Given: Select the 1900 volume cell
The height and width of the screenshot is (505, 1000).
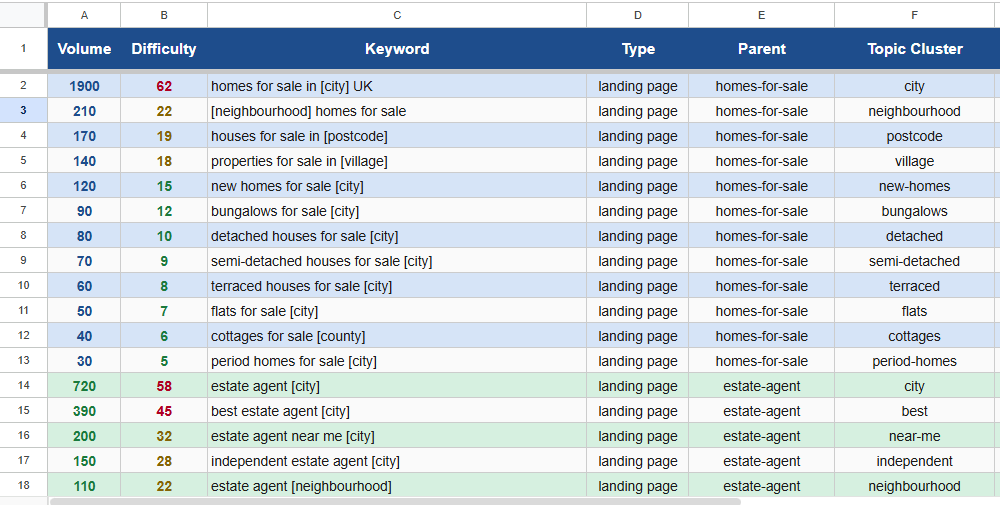Looking at the screenshot, I should (x=84, y=86).
